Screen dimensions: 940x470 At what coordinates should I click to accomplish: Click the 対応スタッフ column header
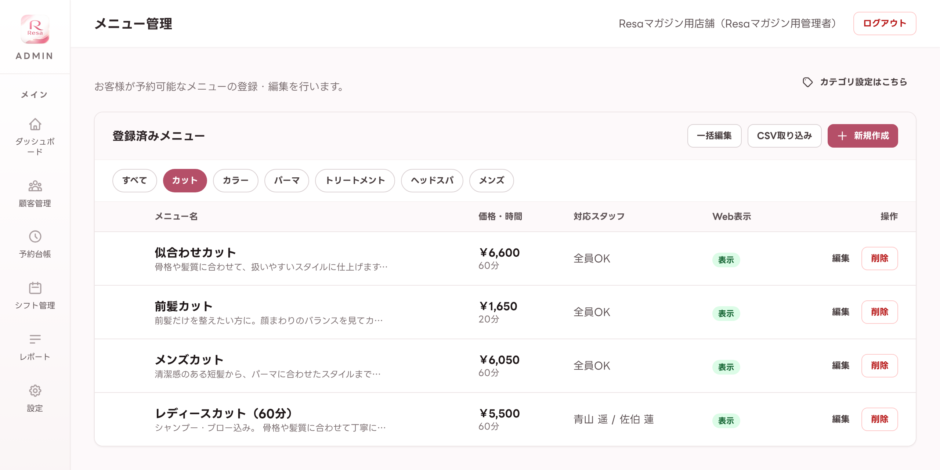coord(599,216)
